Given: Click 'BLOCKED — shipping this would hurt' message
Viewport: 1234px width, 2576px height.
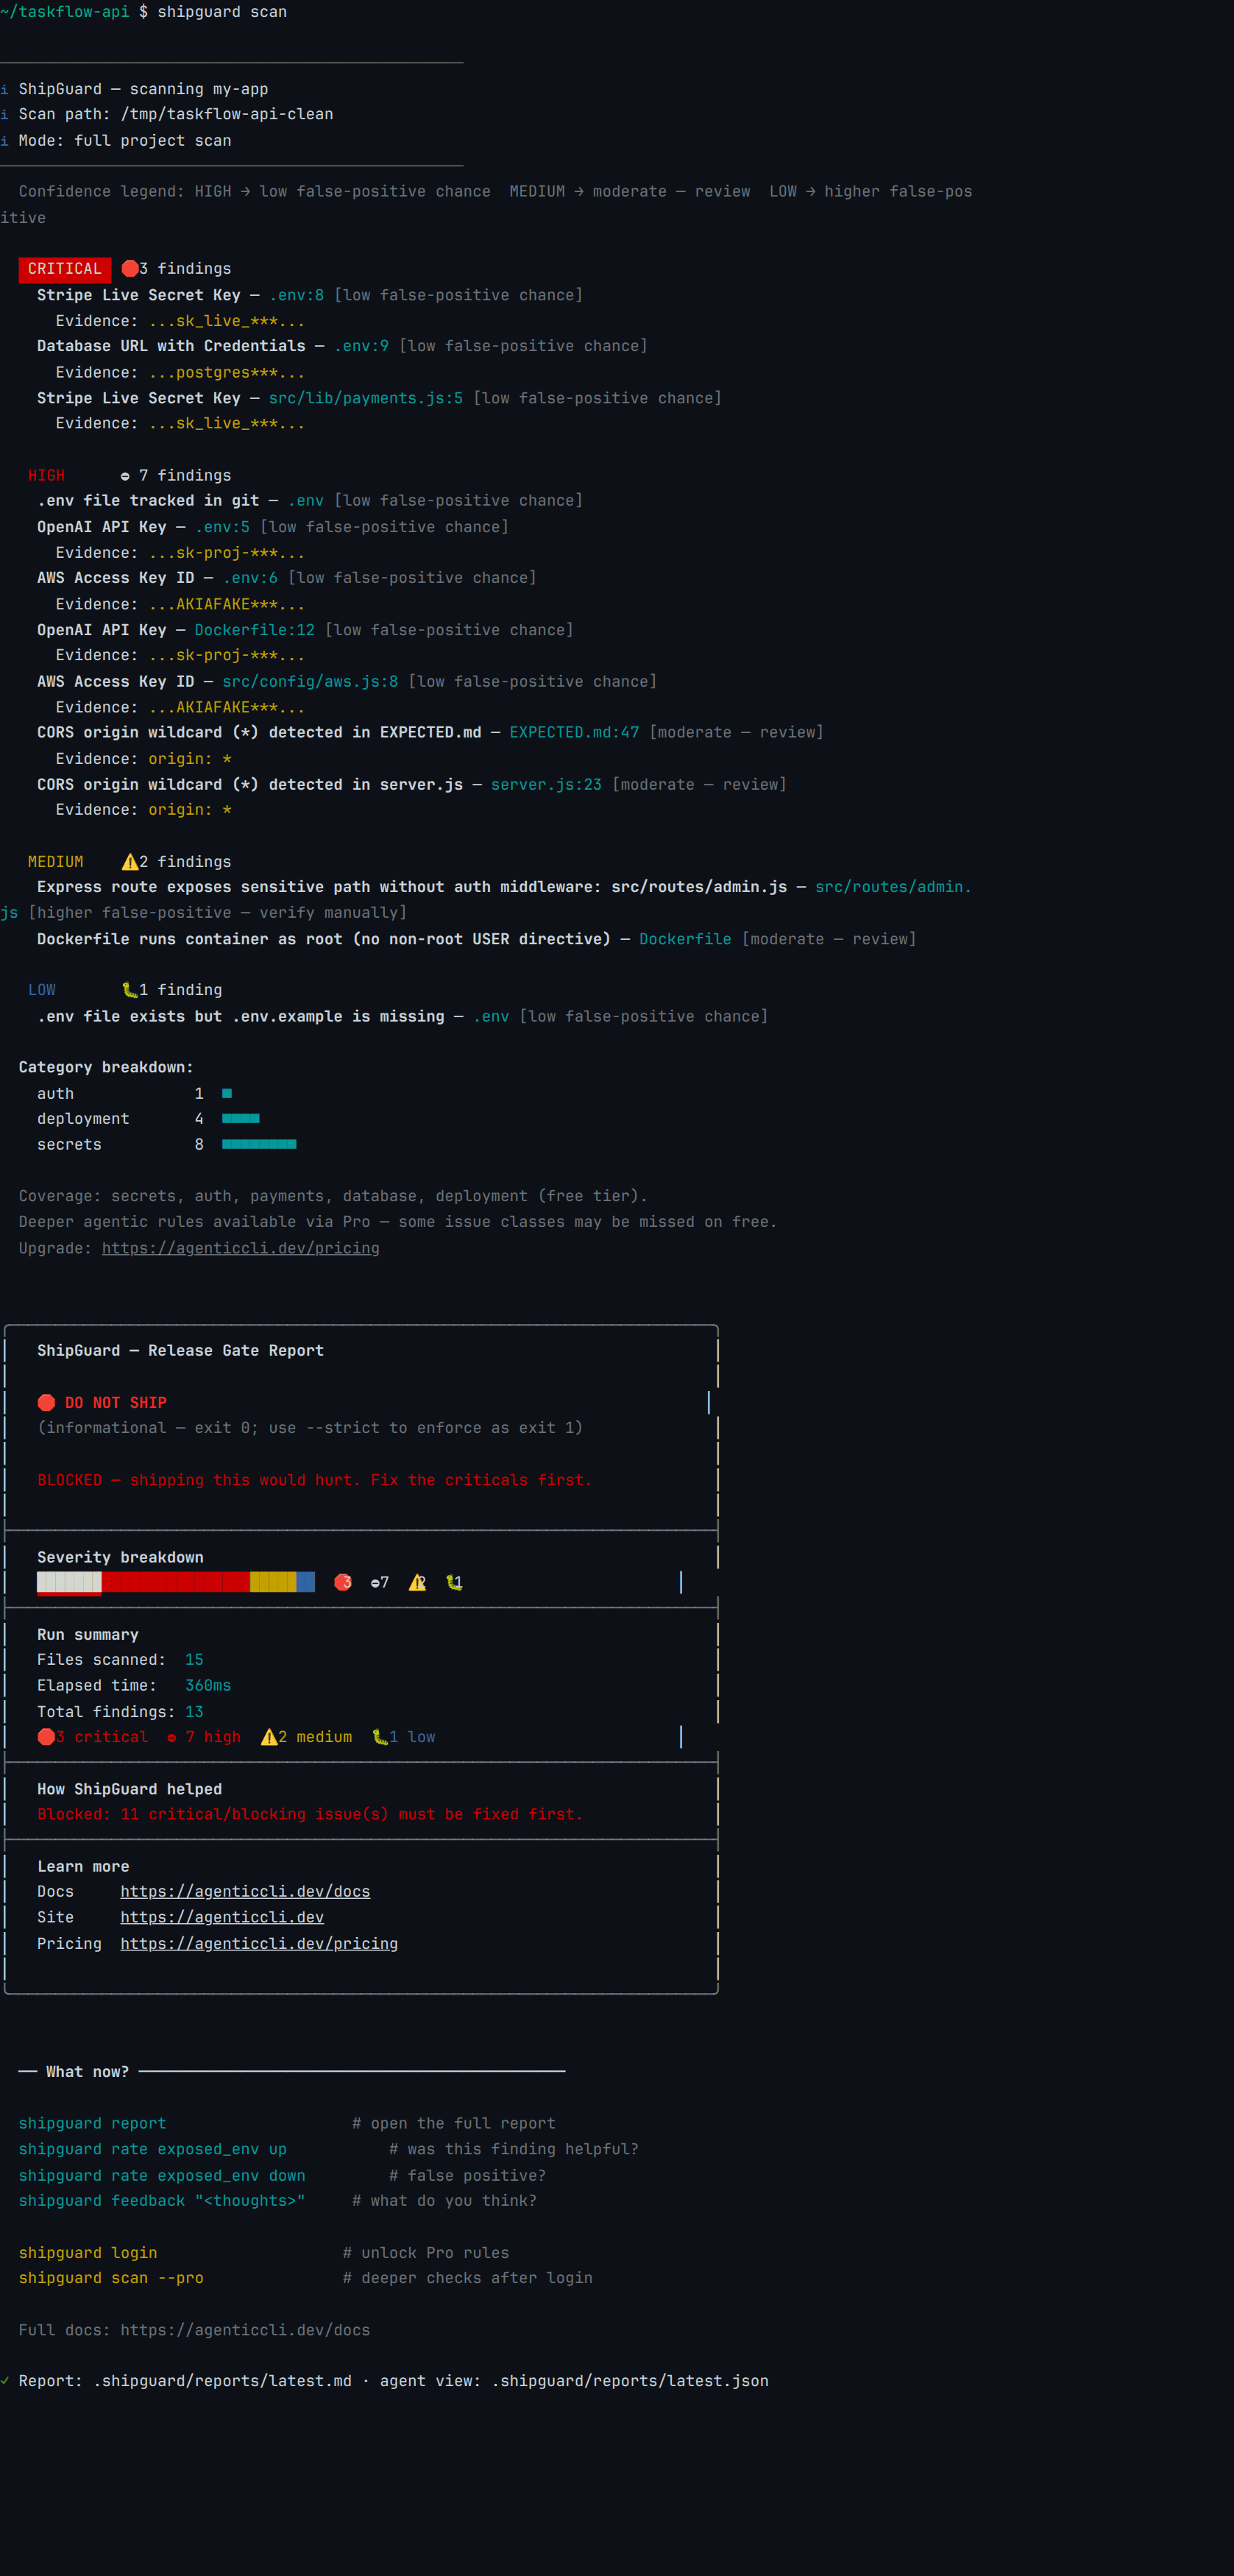Looking at the screenshot, I should tap(314, 1479).
